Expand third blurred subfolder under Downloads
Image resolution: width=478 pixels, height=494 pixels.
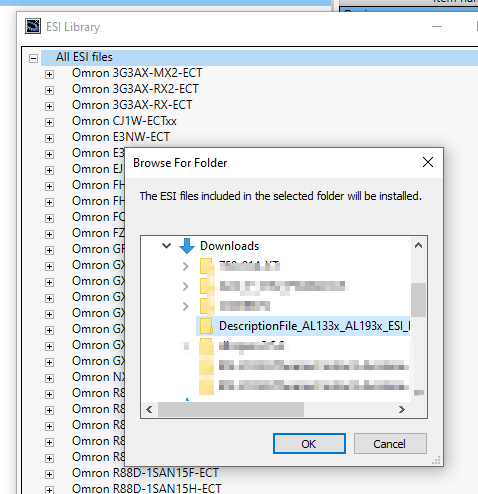click(x=186, y=306)
